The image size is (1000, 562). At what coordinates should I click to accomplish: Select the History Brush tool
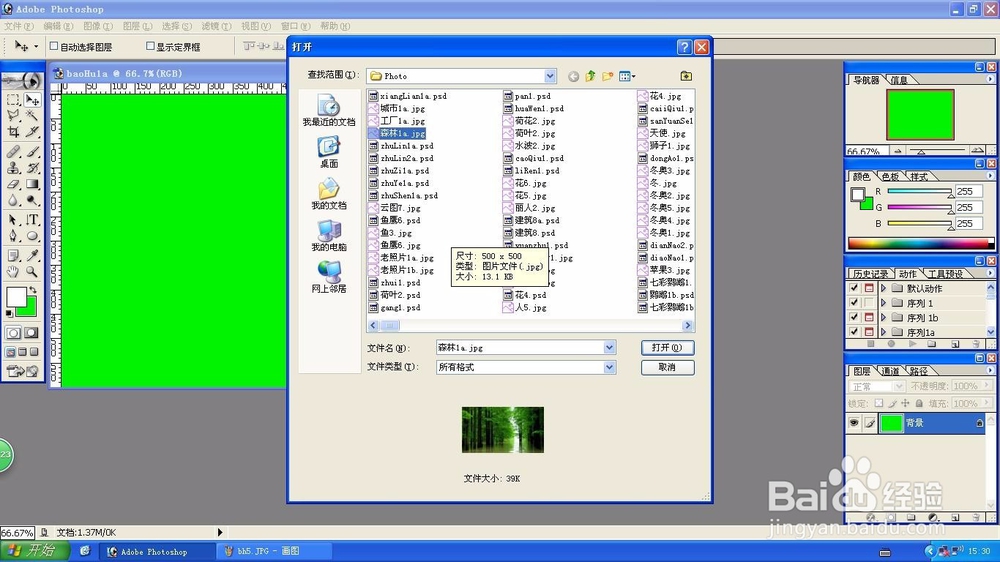[x=32, y=168]
